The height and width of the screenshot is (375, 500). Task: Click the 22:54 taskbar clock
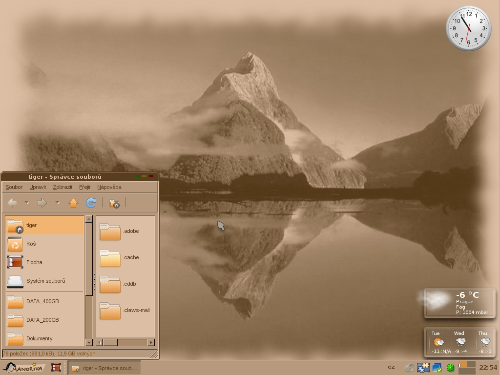coord(488,368)
